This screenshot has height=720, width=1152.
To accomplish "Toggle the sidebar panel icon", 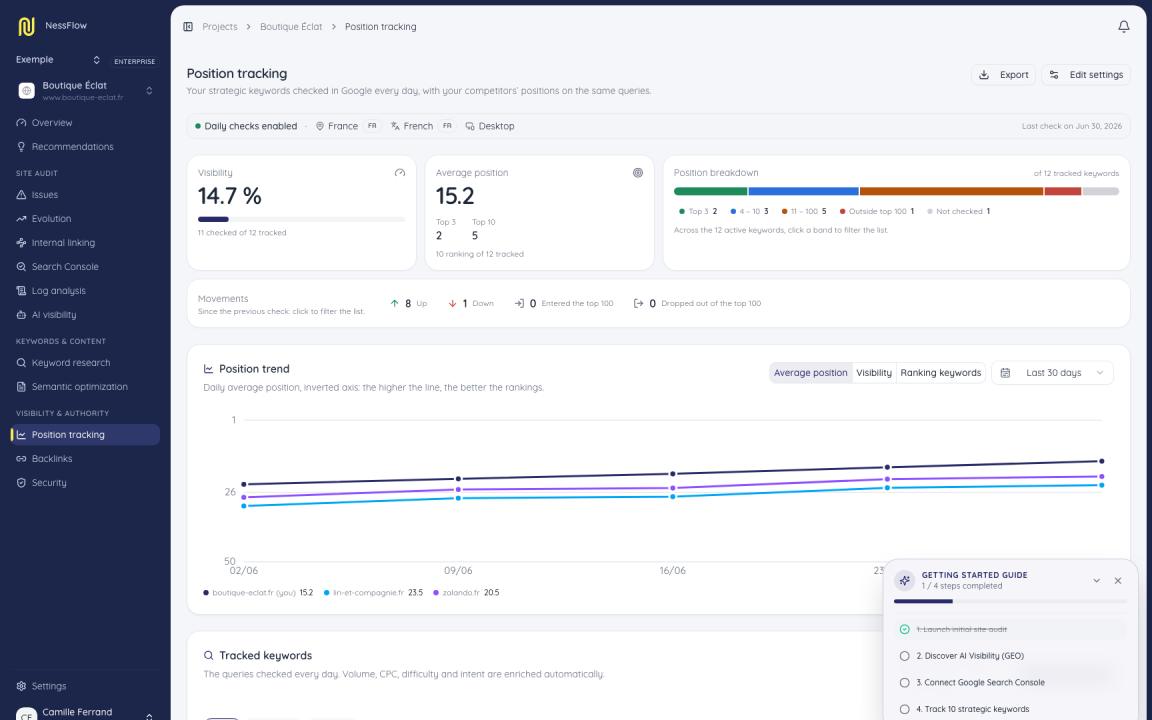I will pyautogui.click(x=188, y=26).
